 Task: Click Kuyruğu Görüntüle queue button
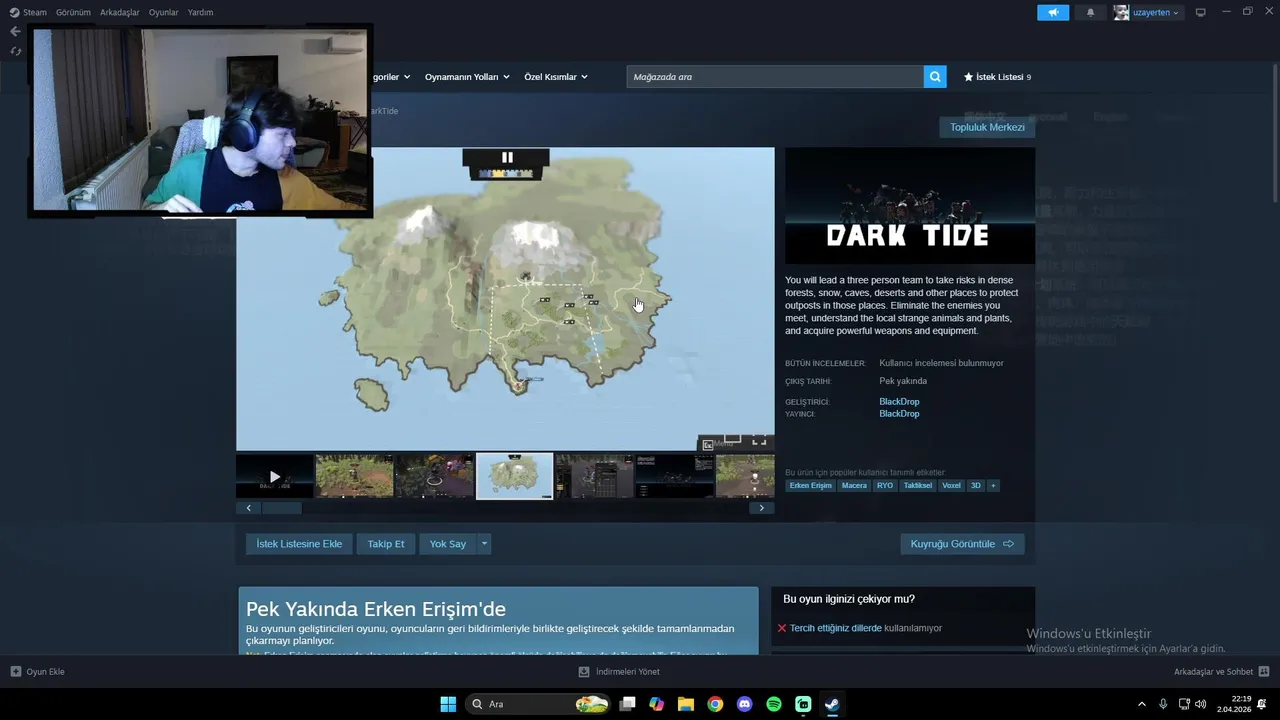[962, 544]
